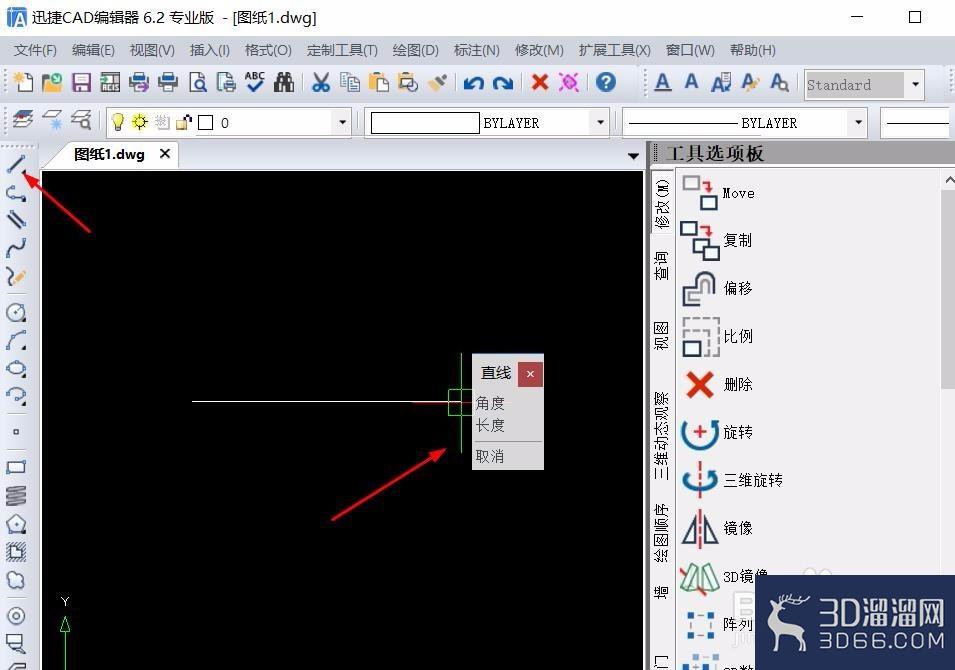Run the ABC spell check
The width and height of the screenshot is (955, 670).
click(255, 82)
